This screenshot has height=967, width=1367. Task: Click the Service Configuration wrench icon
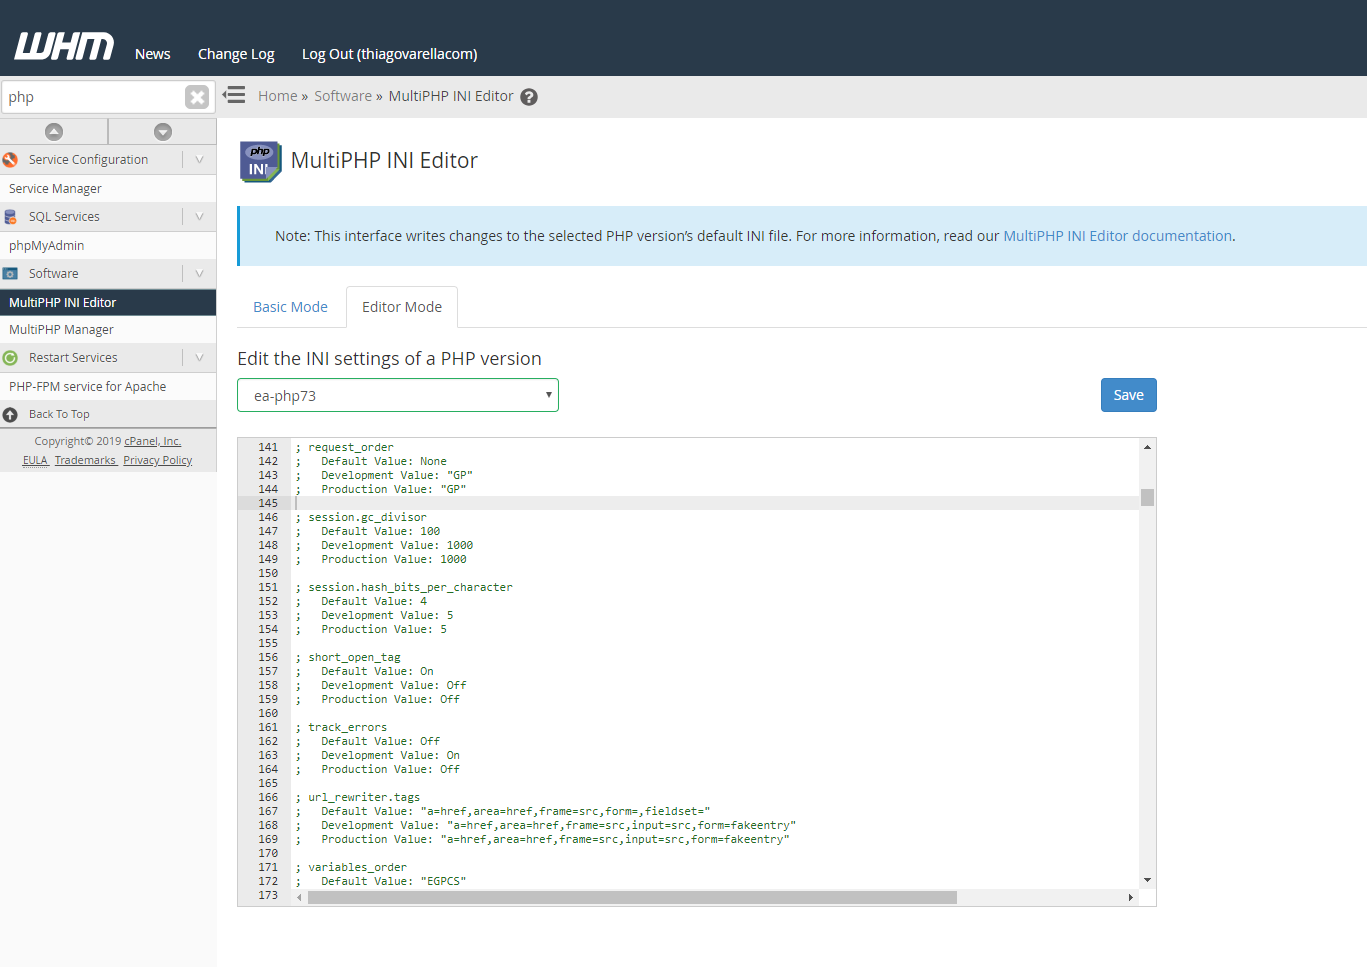pos(10,160)
